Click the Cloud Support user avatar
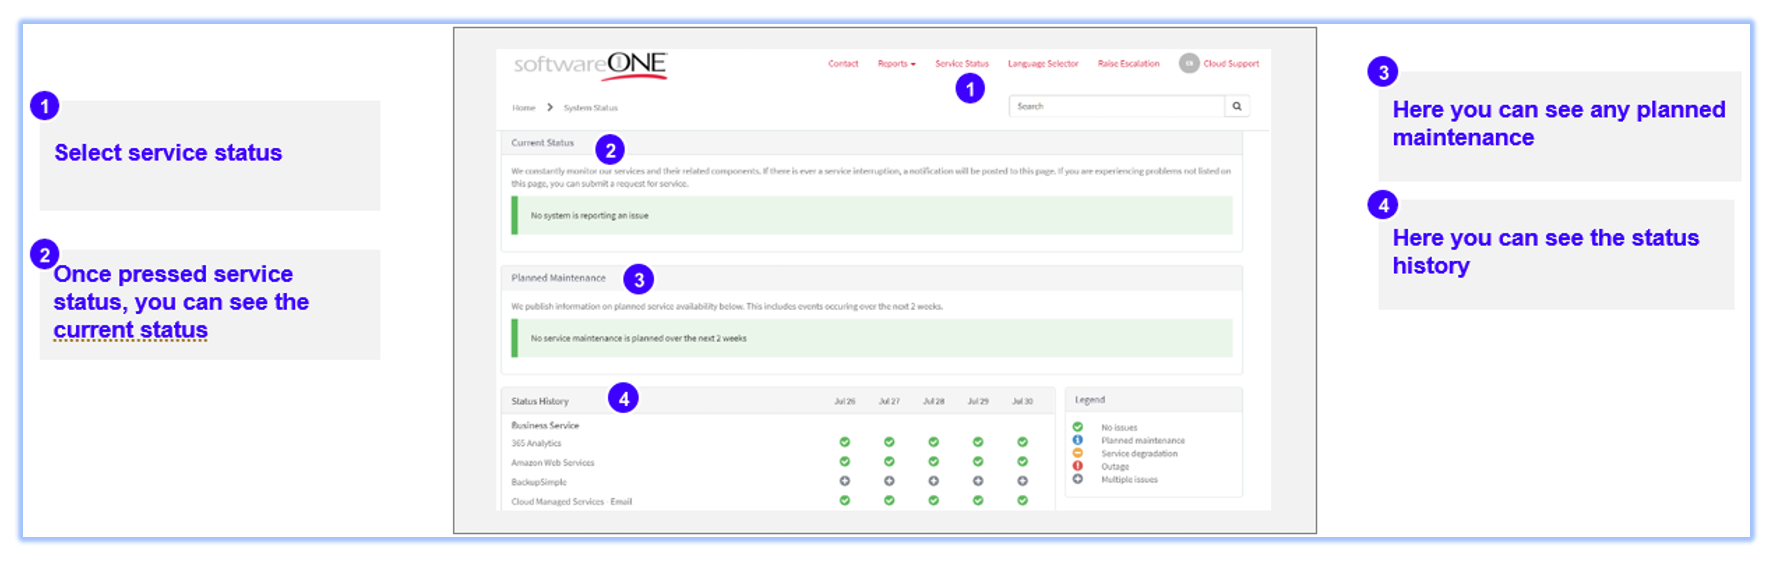Viewport: 1774px width, 562px height. (1188, 63)
